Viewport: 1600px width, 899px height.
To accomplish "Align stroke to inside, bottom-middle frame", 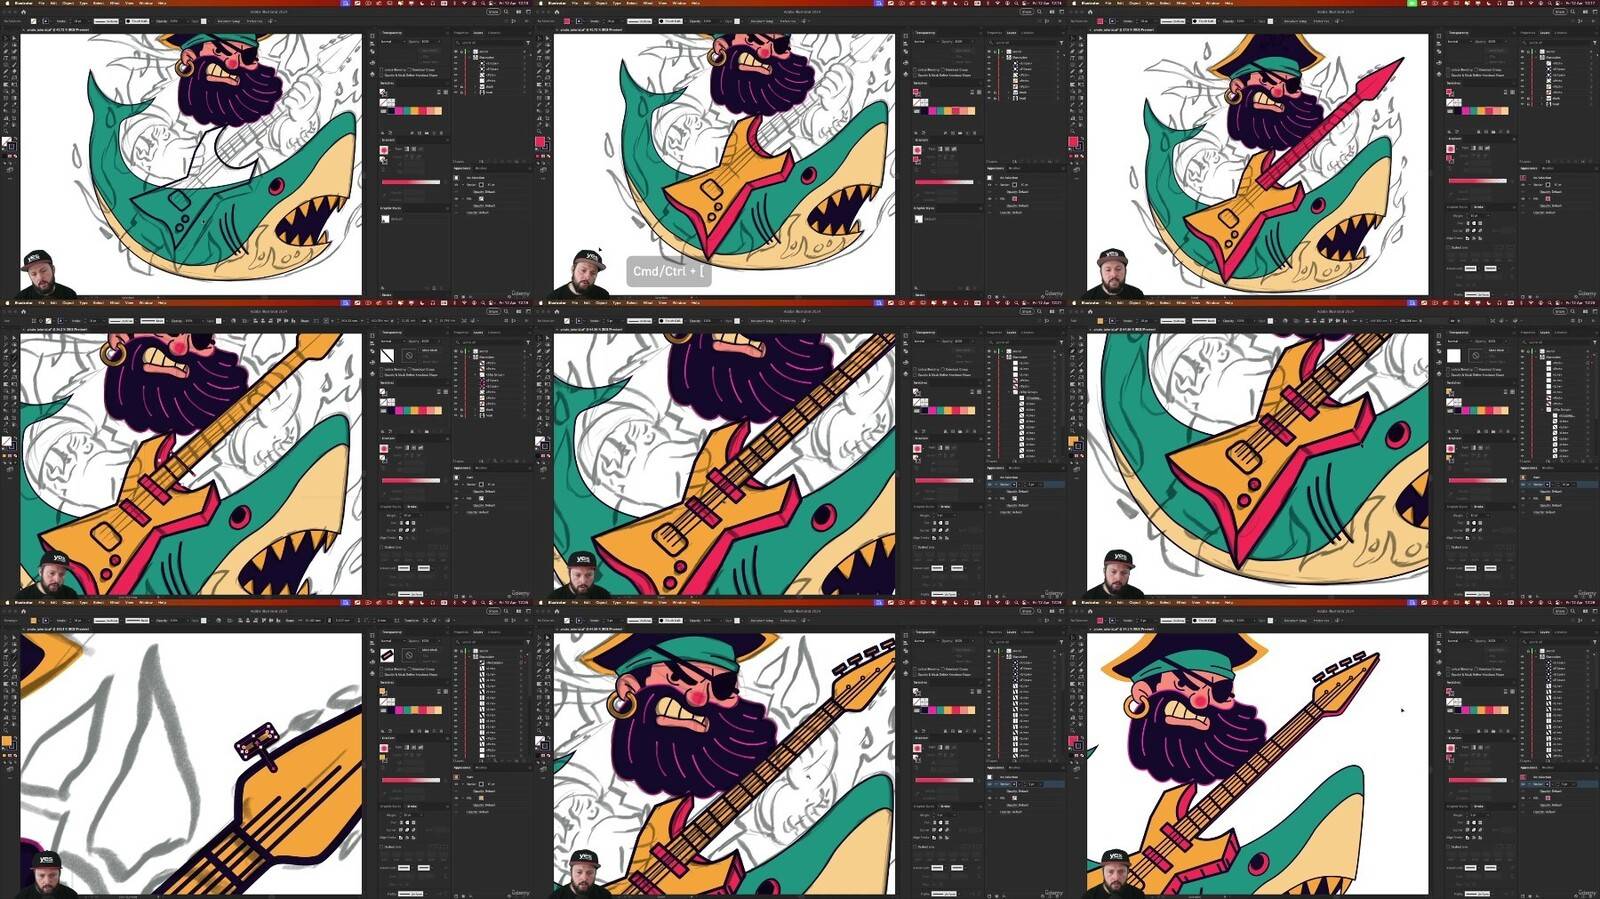I will 941,838.
